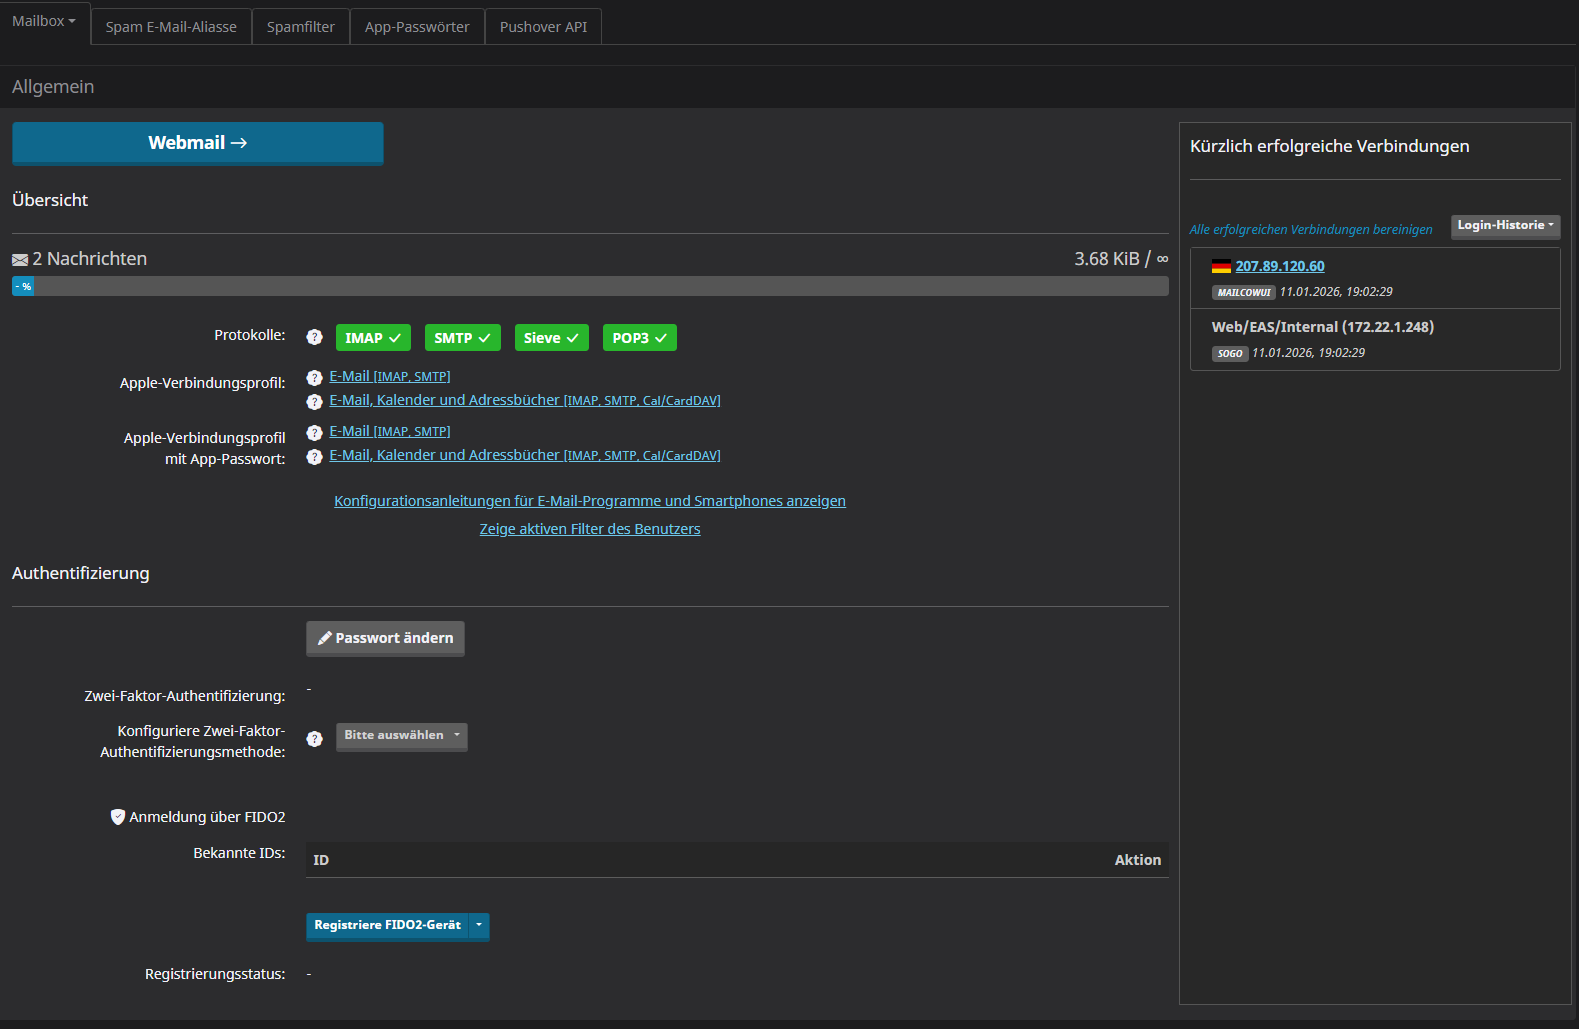The width and height of the screenshot is (1579, 1029).
Task: Expand the Login-Historie dropdown
Action: (1505, 226)
